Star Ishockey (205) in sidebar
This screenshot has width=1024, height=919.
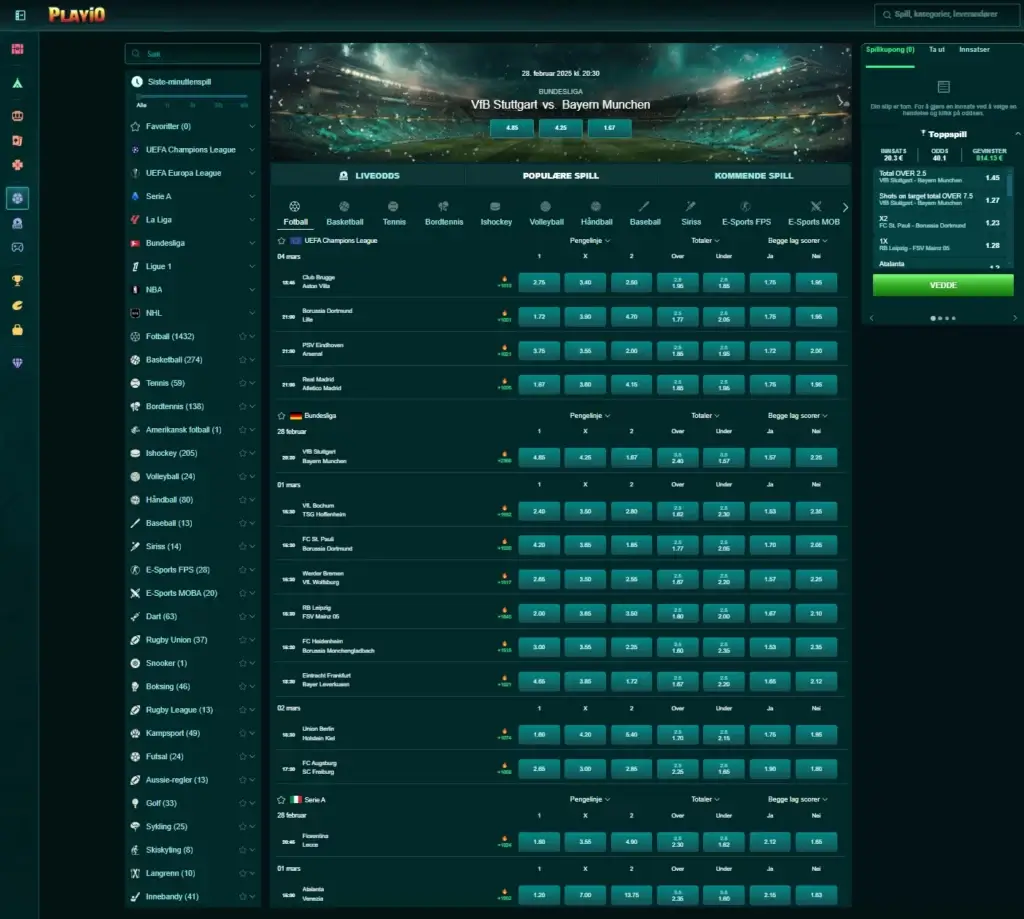point(243,453)
